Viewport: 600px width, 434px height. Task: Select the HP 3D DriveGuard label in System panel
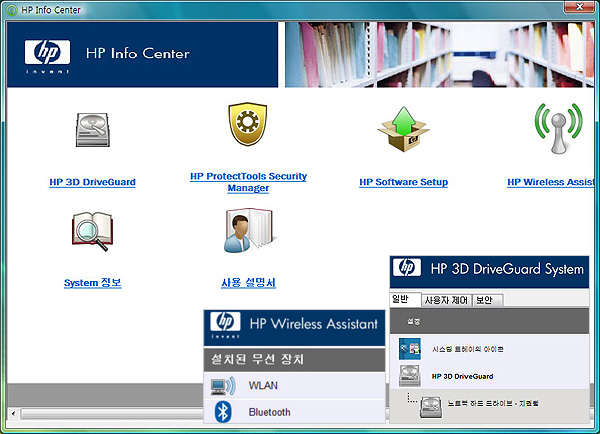[462, 376]
